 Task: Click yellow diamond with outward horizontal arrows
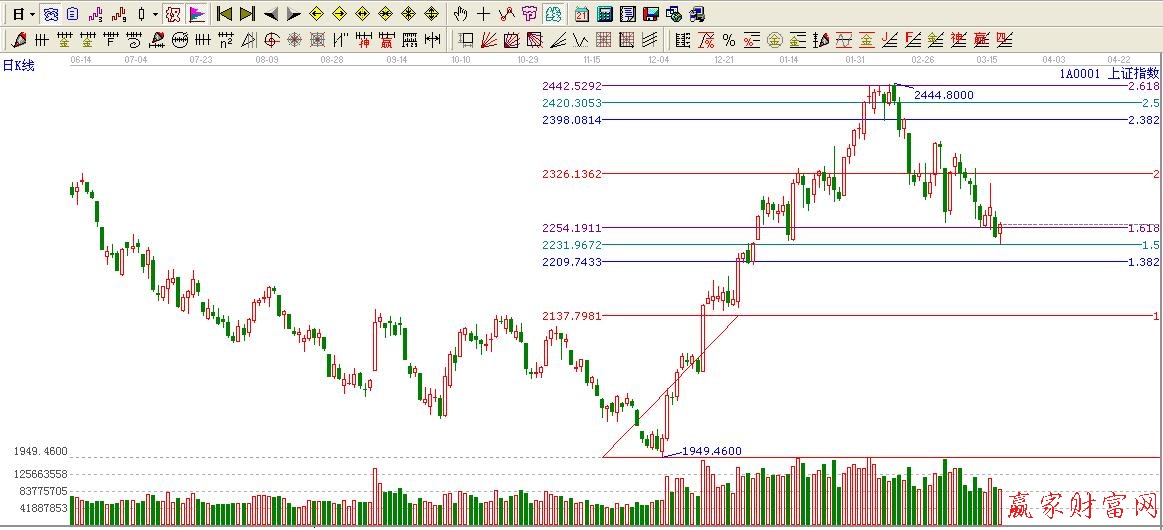[363, 14]
